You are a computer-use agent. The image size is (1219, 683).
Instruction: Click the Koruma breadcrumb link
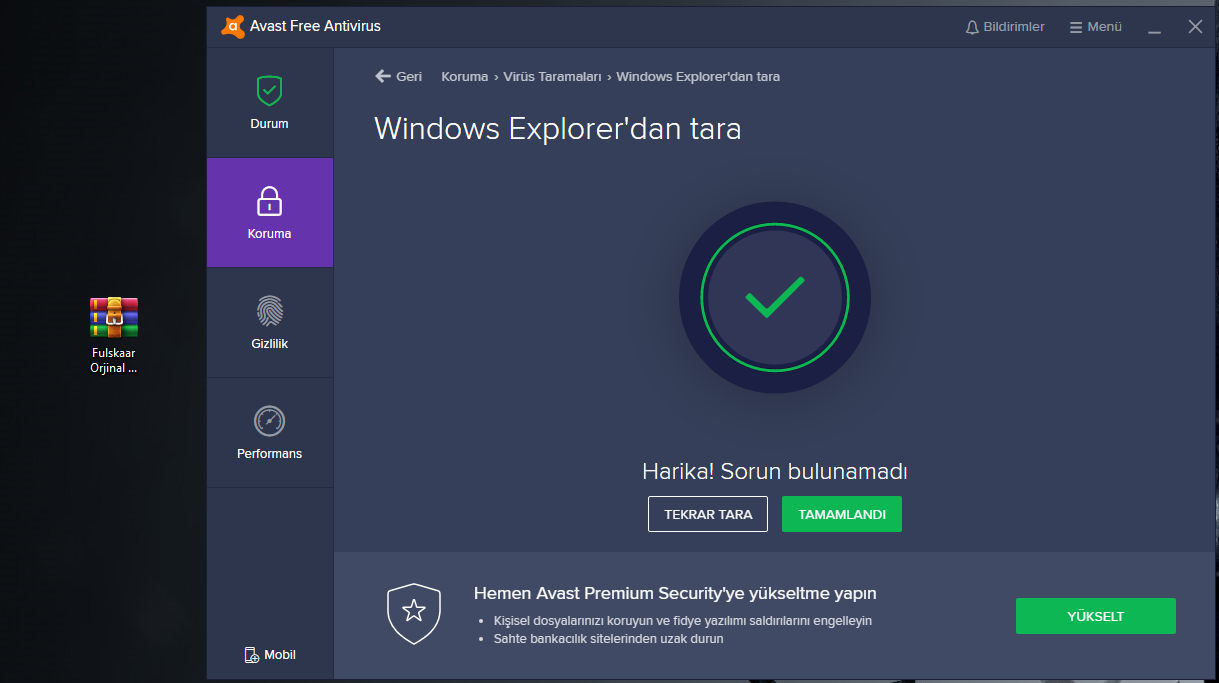[x=464, y=76]
